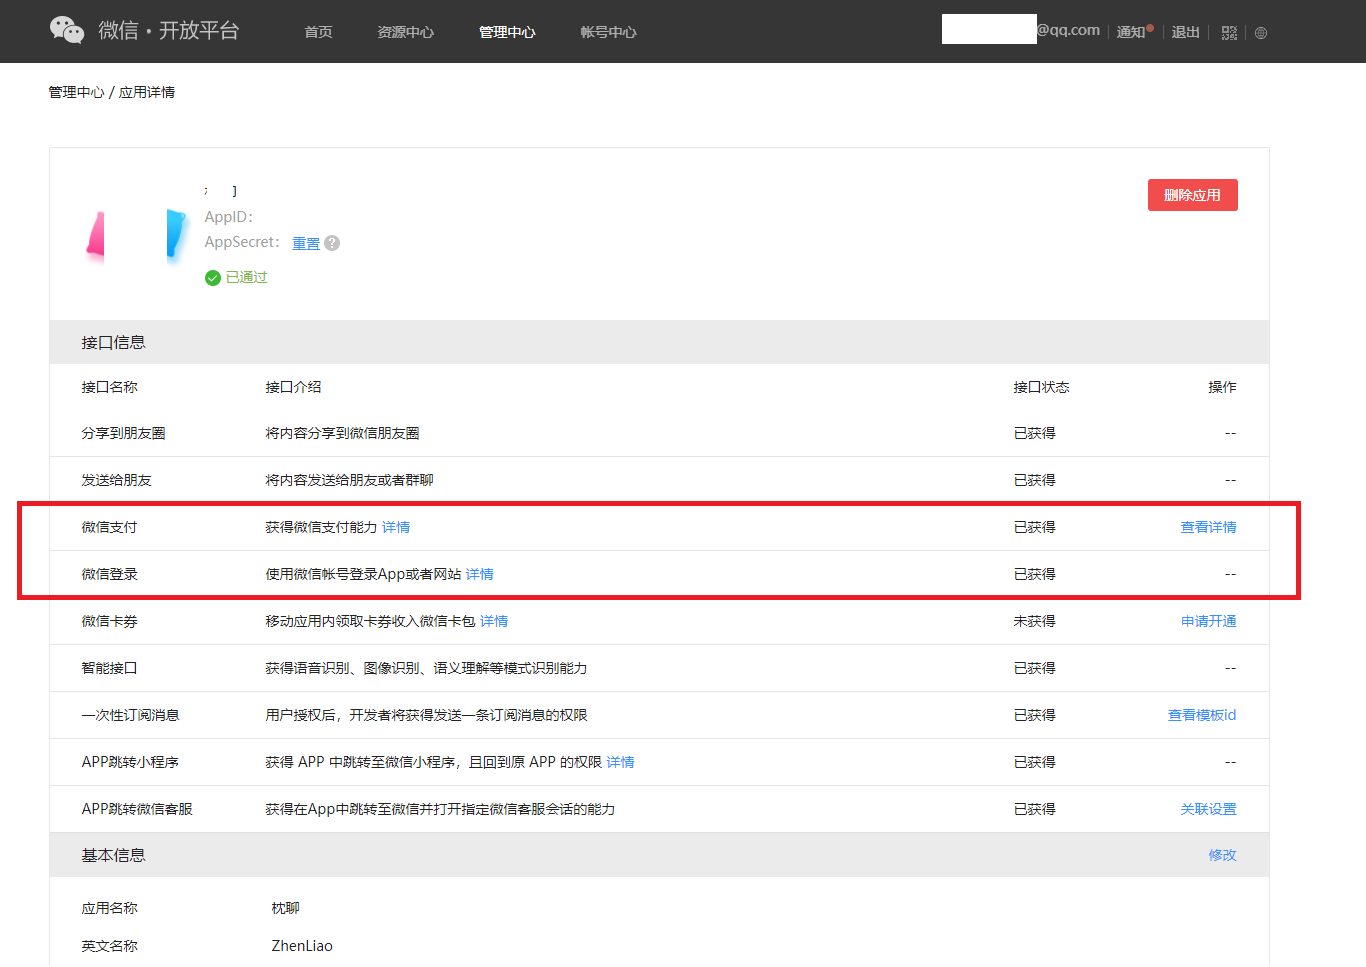Click 重置 link next to AppSecret
The image size is (1366, 967).
tap(306, 243)
